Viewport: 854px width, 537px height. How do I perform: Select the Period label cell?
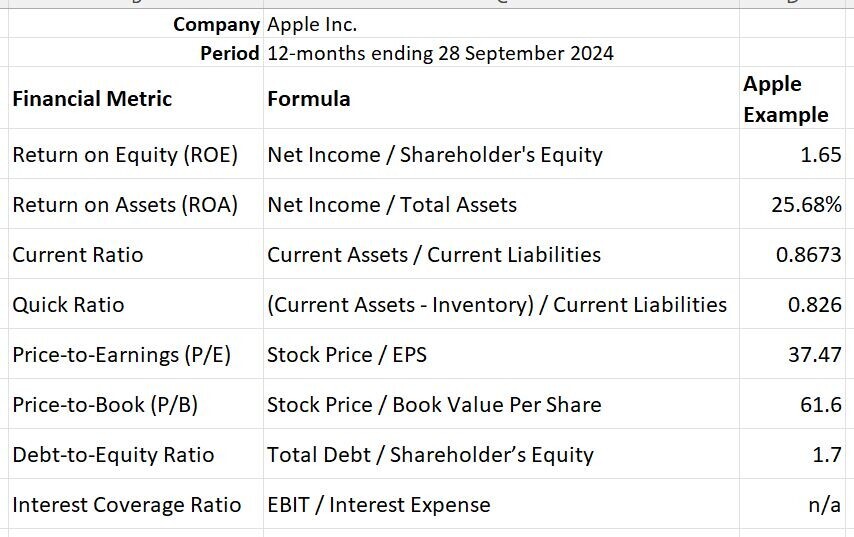[x=136, y=53]
